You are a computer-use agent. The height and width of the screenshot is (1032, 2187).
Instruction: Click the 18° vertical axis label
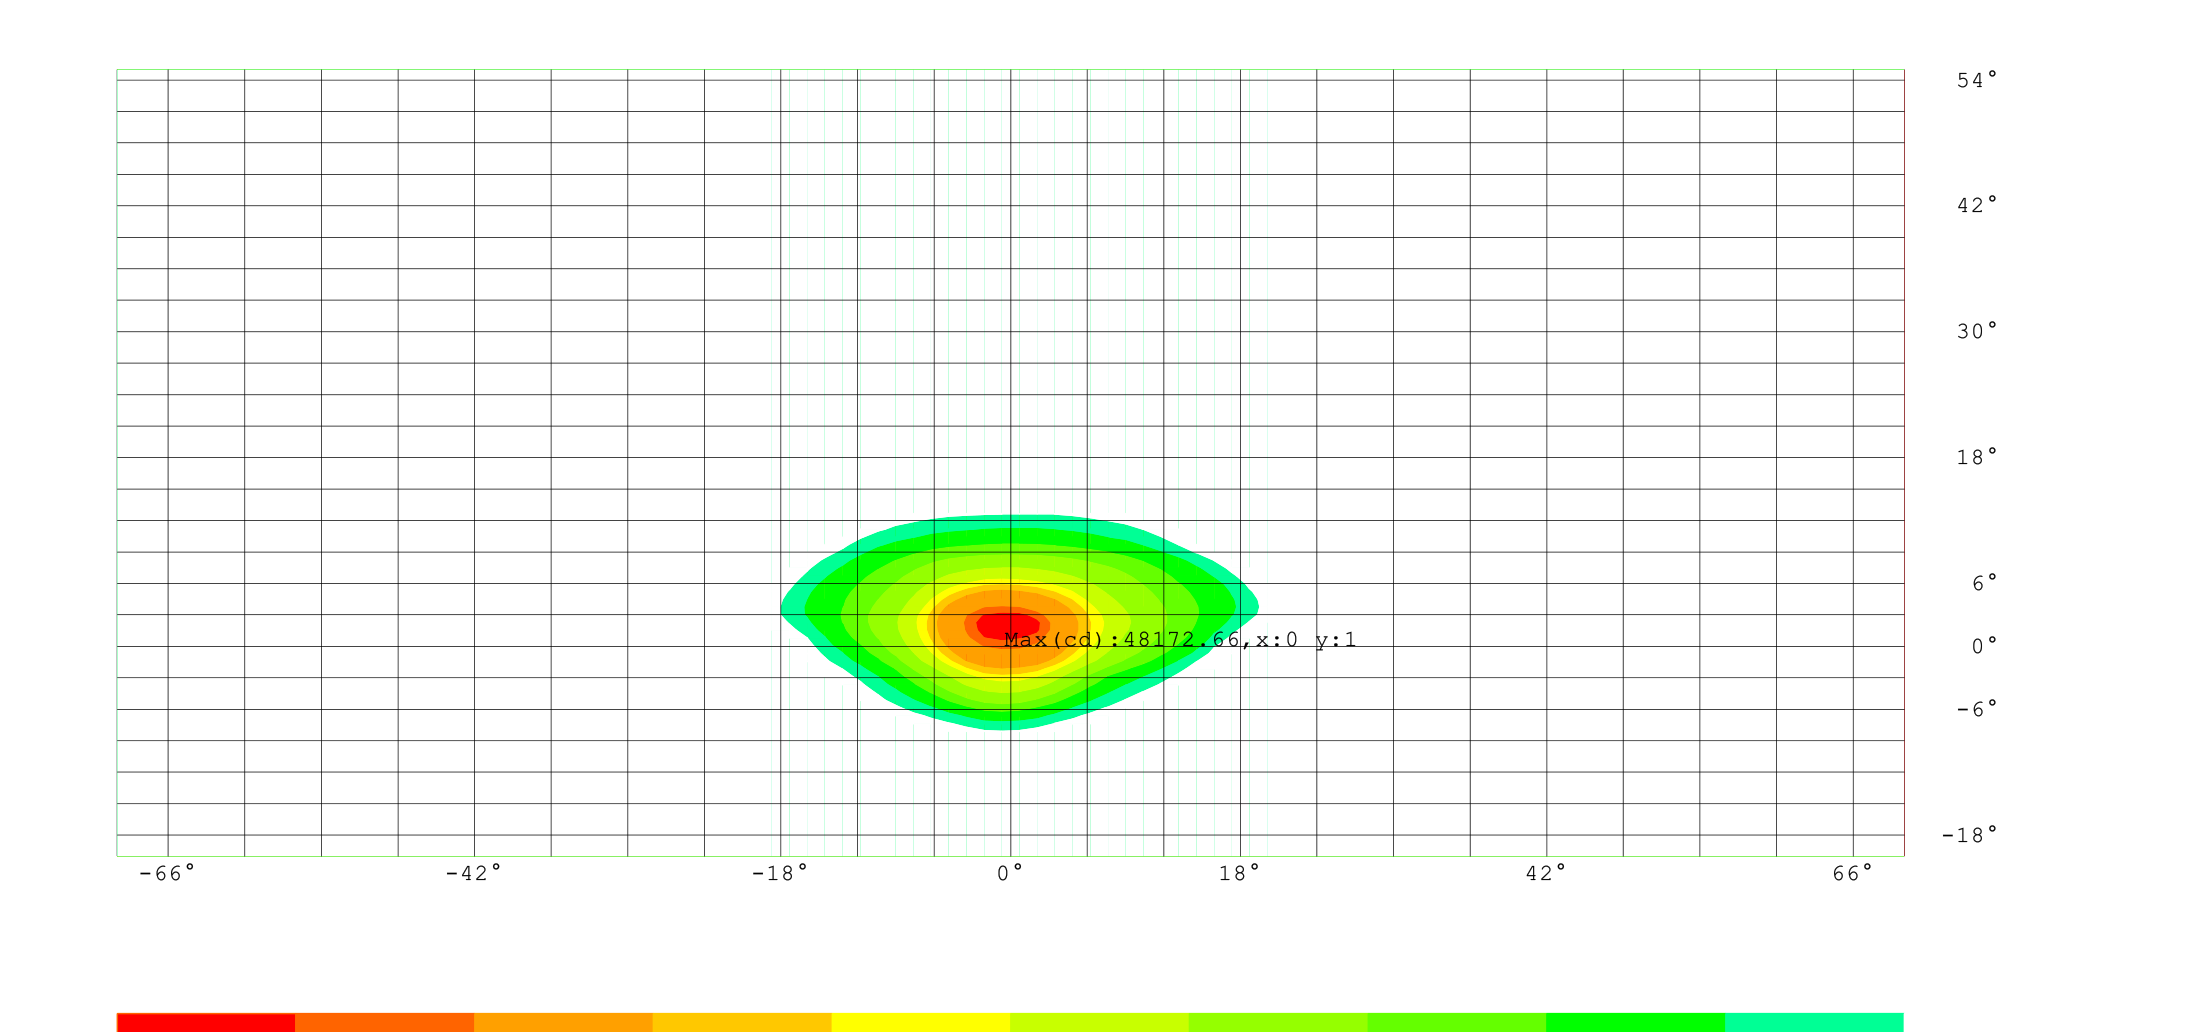pos(1977,458)
